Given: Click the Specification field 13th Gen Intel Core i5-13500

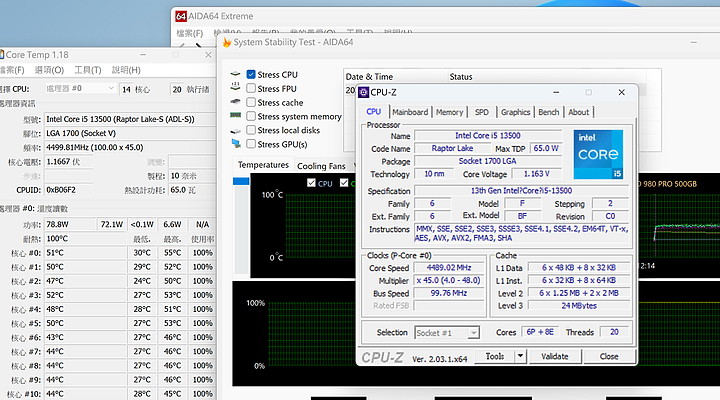Looking at the screenshot, I should (522, 191).
